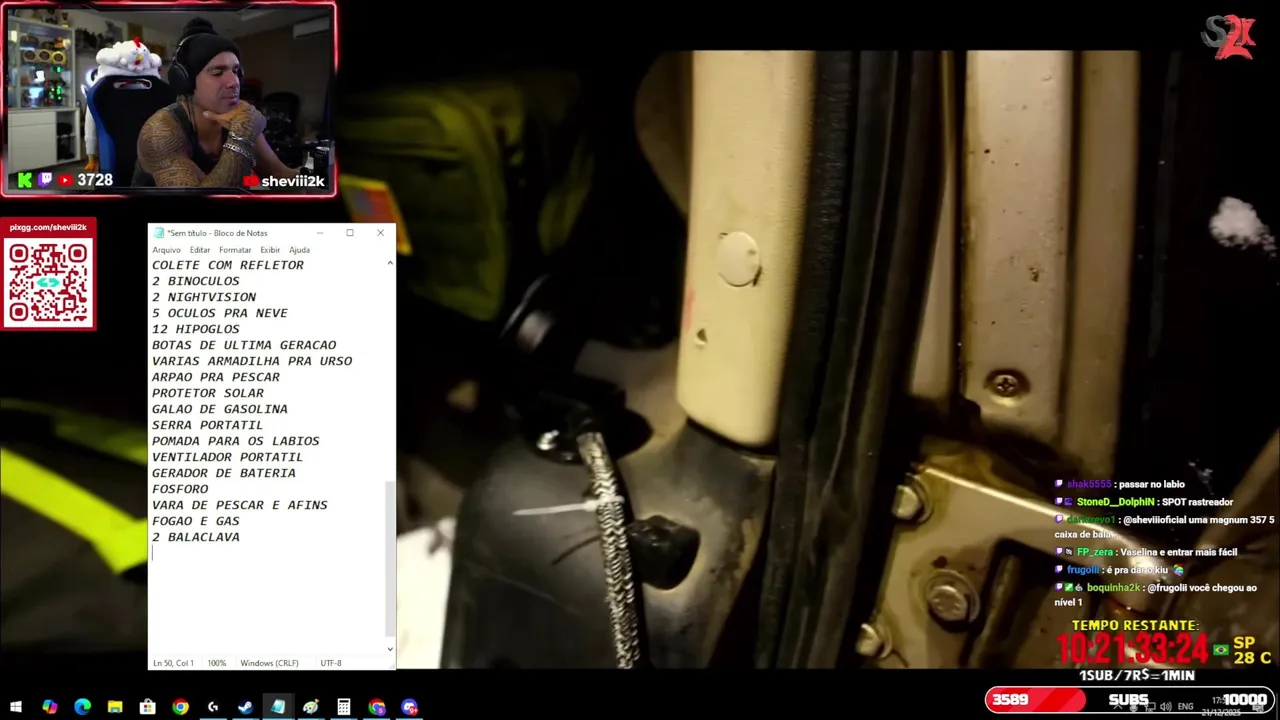Viewport: 1280px width, 720px height.
Task: Click on GALAO DE GASOLINA line
Action: pos(220,409)
